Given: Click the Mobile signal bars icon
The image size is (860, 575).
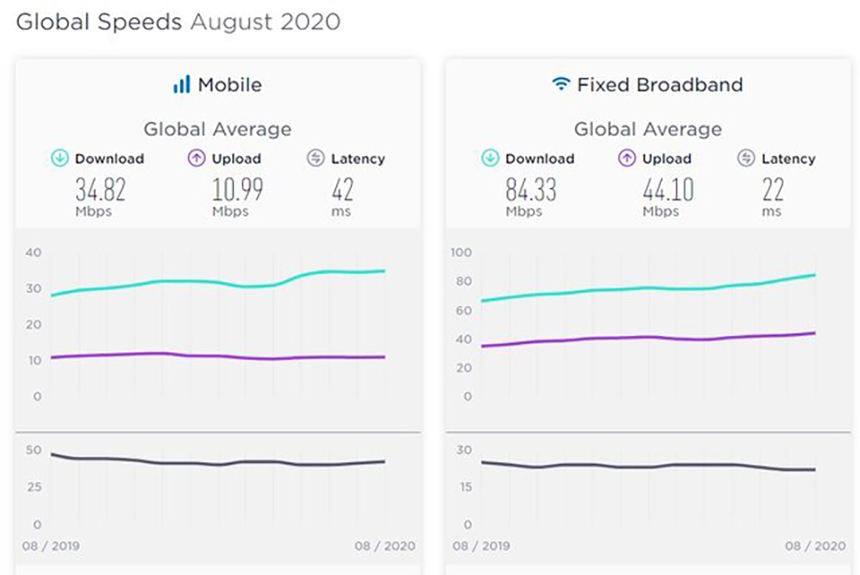Looking at the screenshot, I should point(181,85).
